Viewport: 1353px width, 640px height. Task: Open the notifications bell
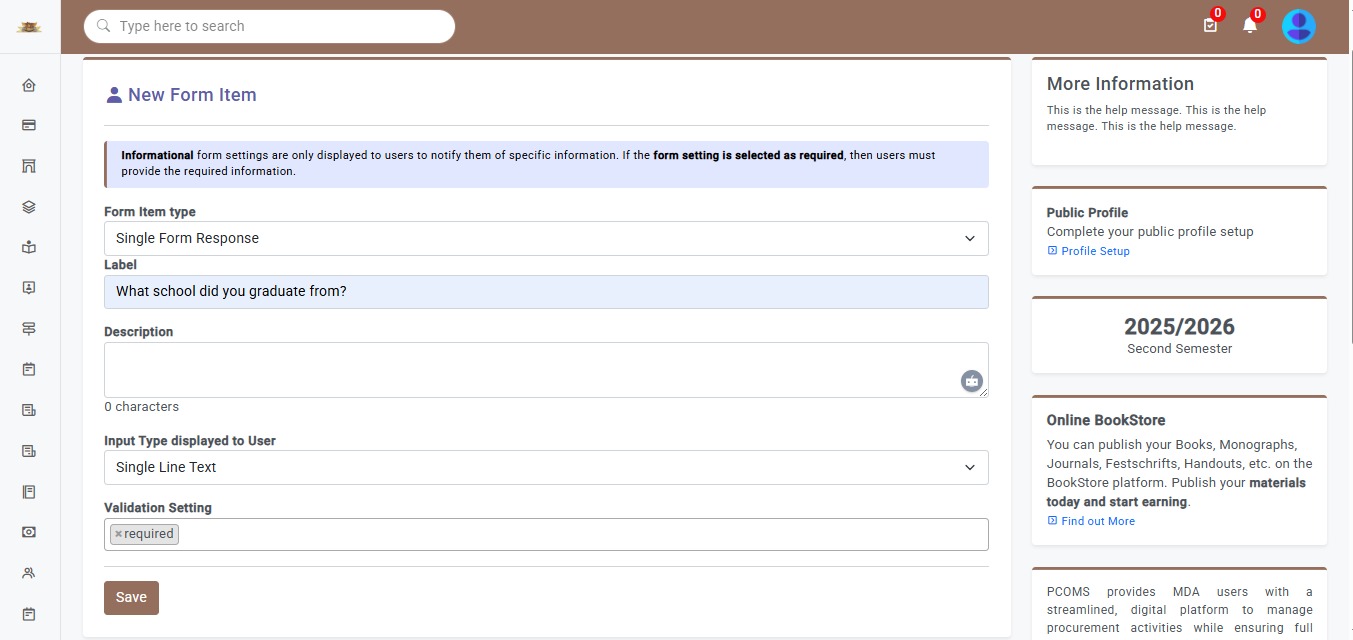click(x=1249, y=26)
